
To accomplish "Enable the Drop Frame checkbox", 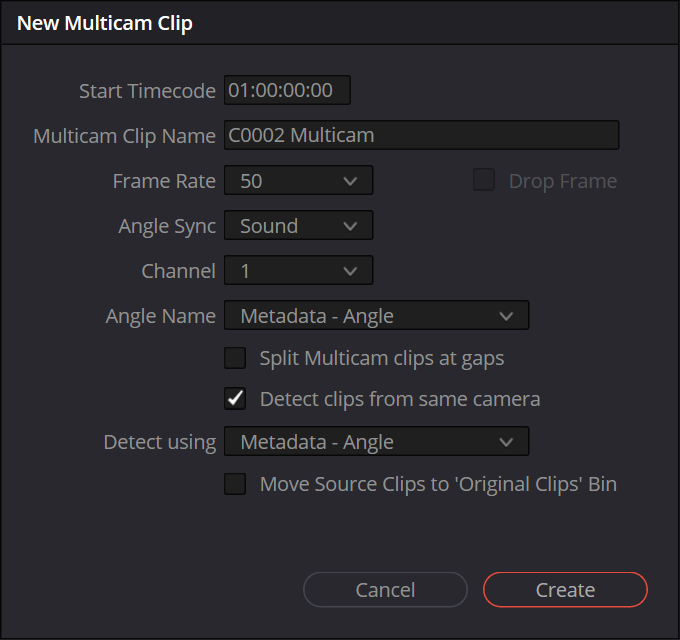I will click(484, 181).
